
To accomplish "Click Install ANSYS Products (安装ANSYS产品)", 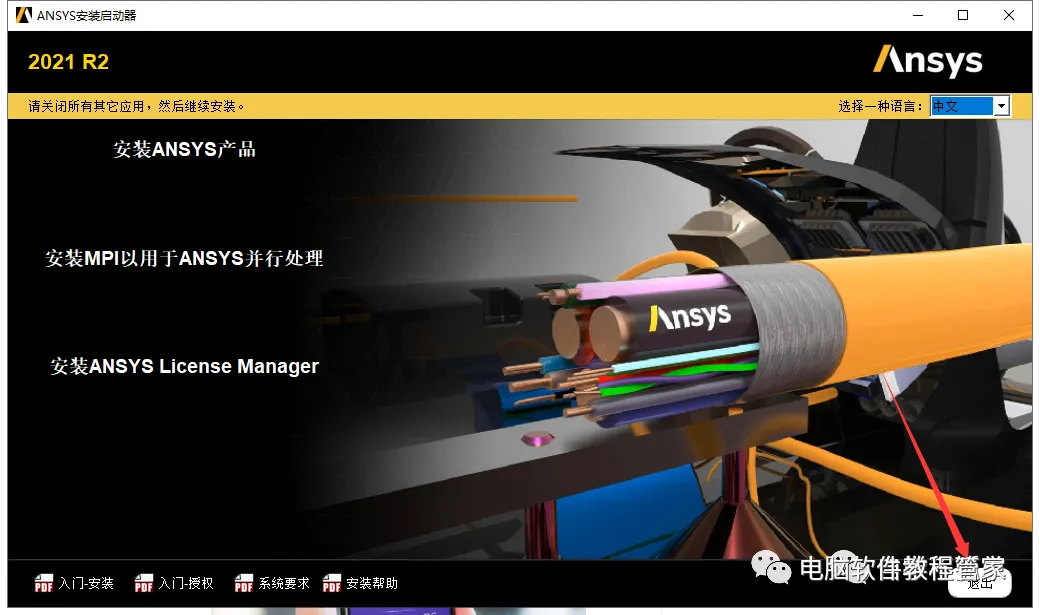I will click(x=184, y=149).
